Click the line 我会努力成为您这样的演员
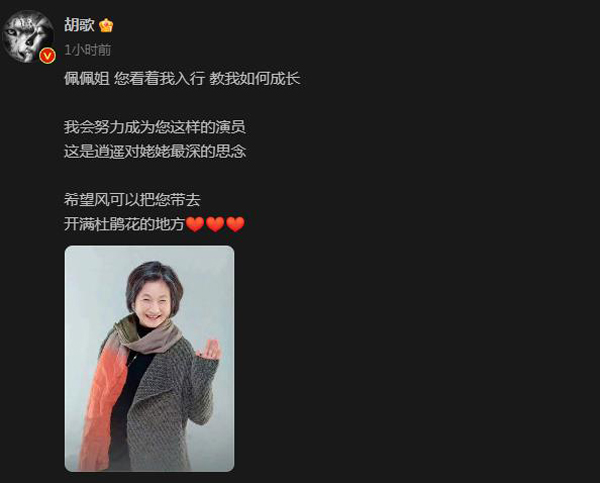Image resolution: width=600 pixels, height=483 pixels. [x=155, y=127]
